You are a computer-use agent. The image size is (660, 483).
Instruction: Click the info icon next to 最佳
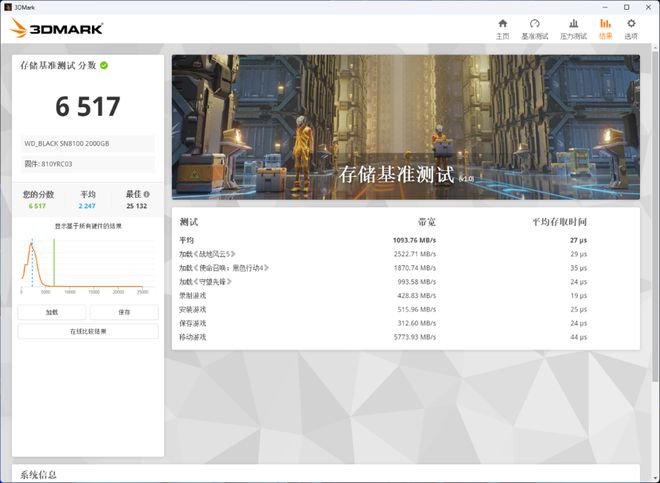point(146,194)
